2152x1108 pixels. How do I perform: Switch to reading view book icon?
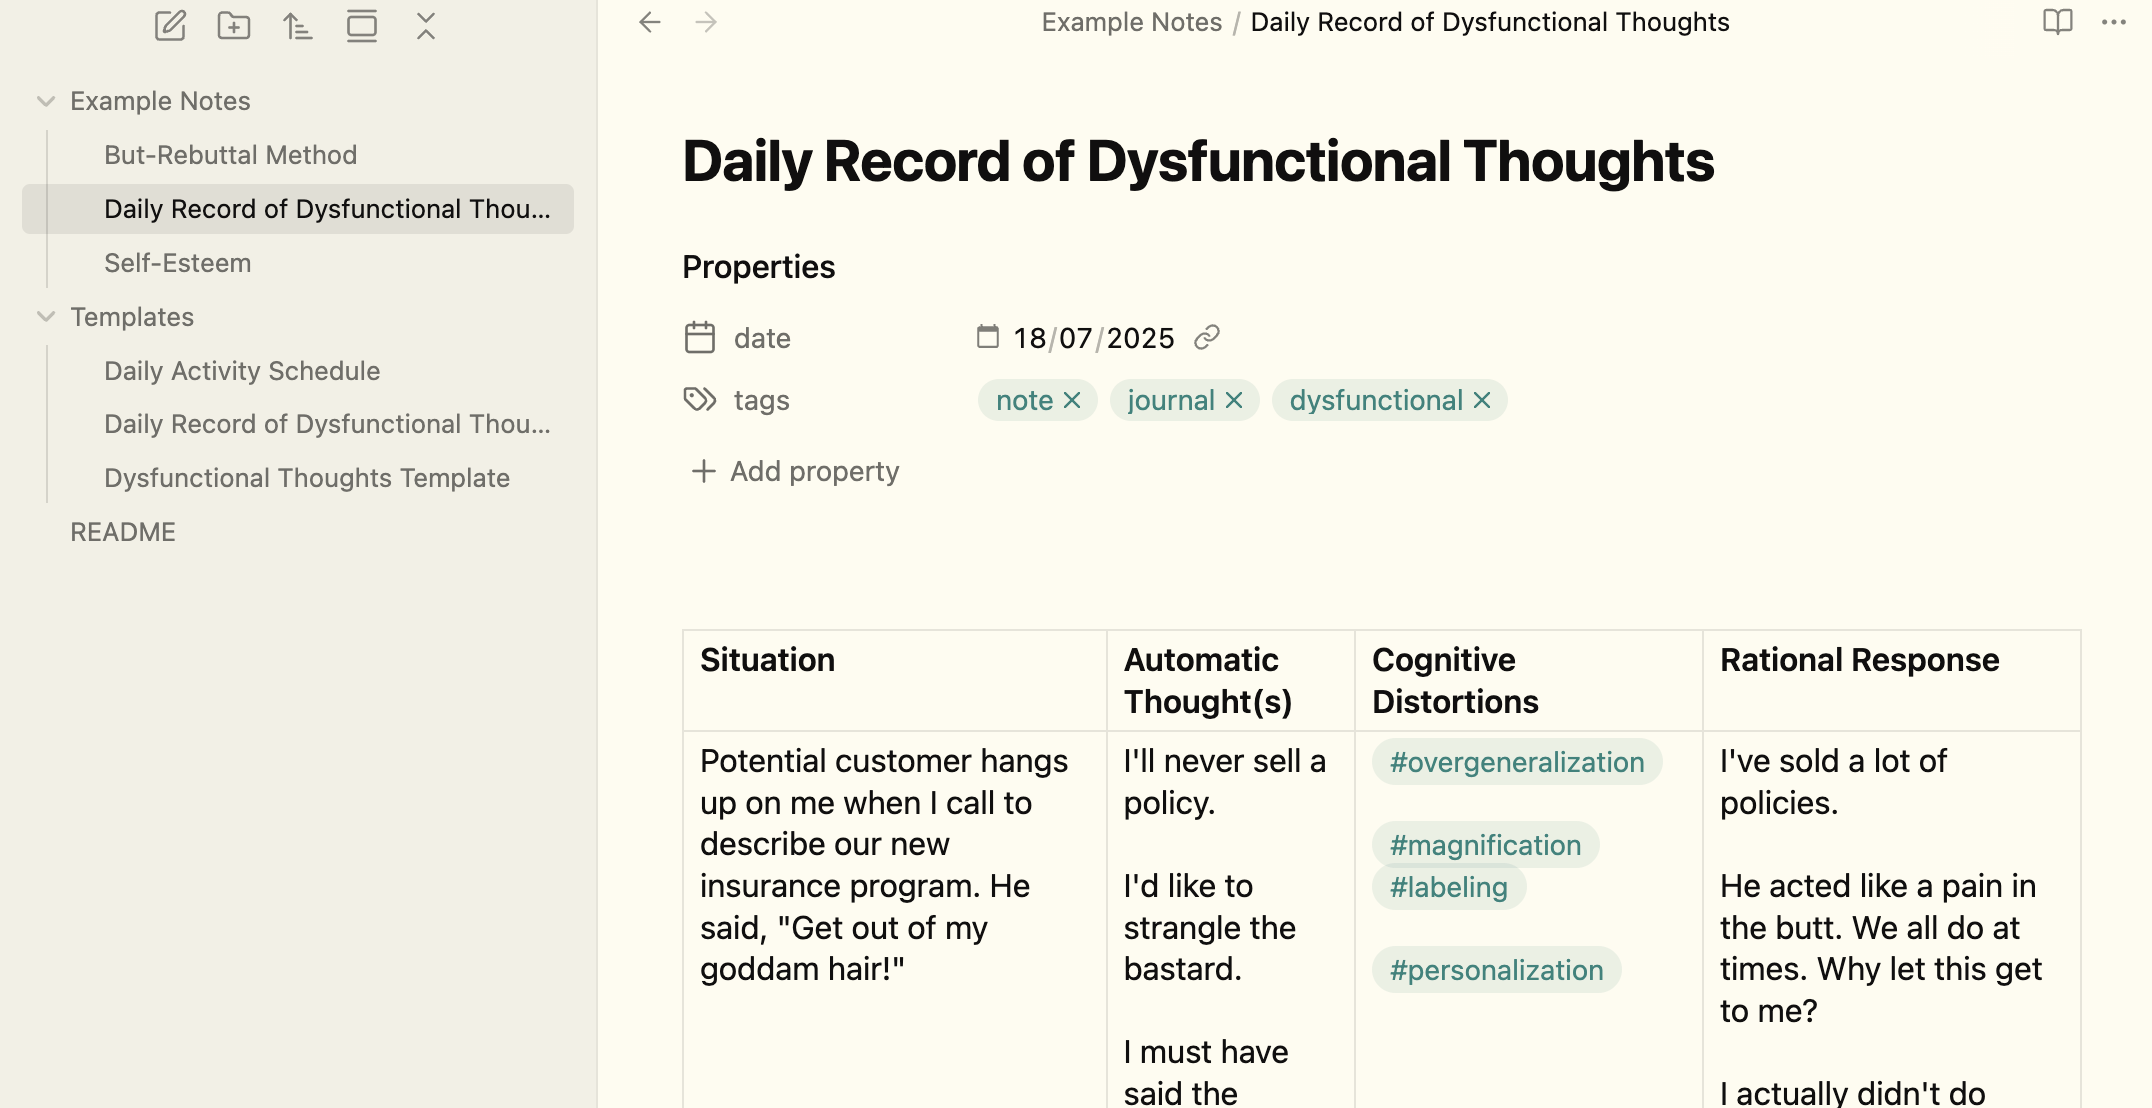(2057, 22)
